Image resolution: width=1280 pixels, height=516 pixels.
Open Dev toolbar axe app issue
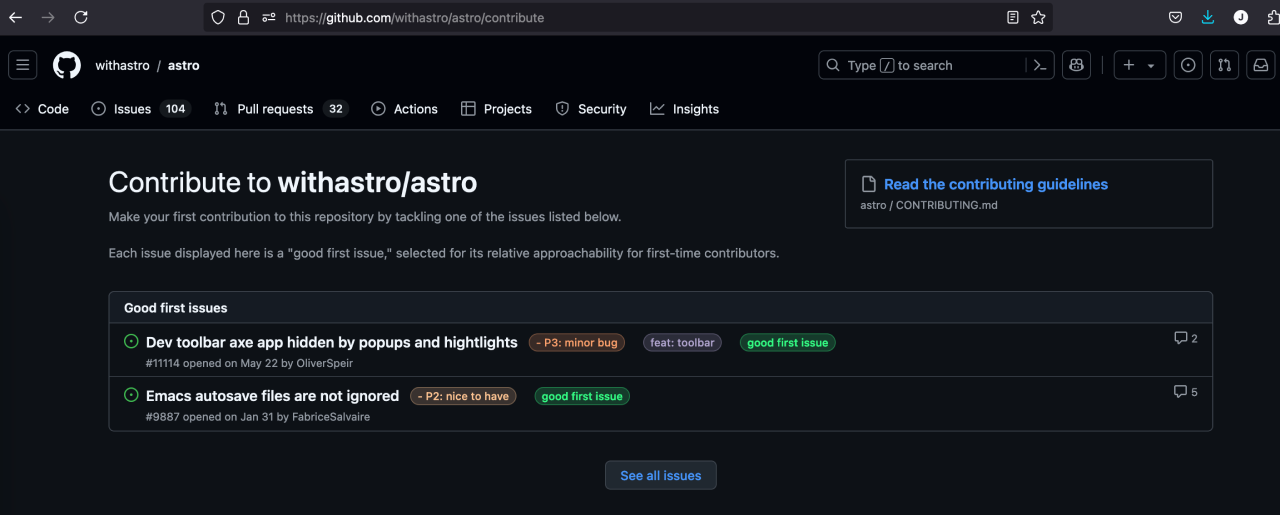point(331,342)
